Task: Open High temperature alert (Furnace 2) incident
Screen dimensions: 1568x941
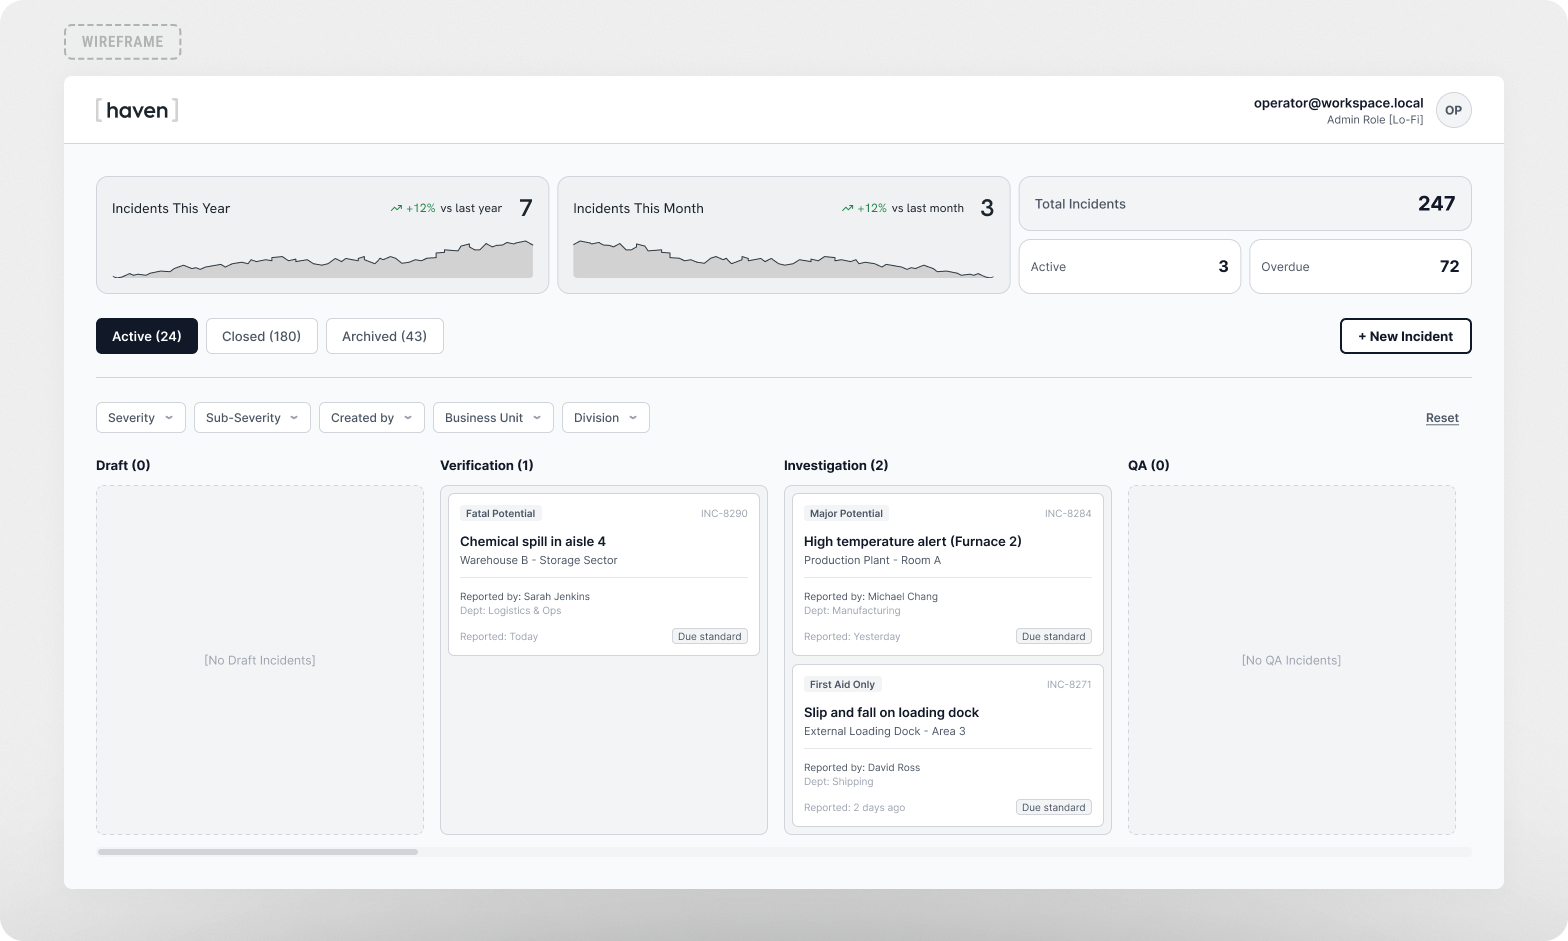Action: pos(948,574)
